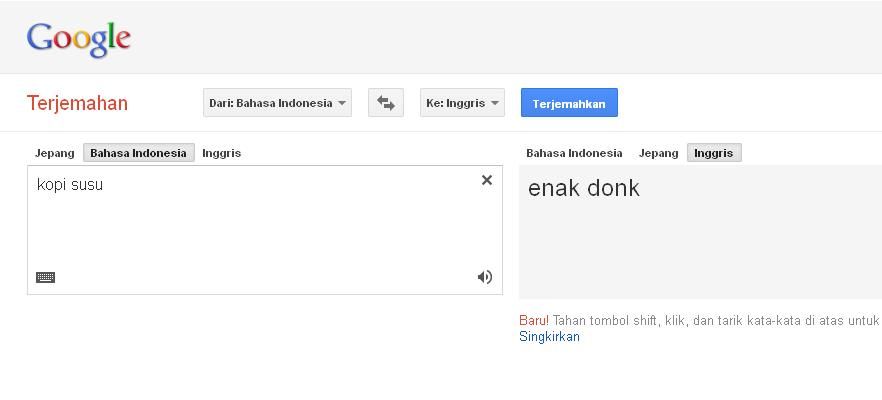This screenshot has height=400, width=882.
Task: Choose Jepang as target language
Action: pyautogui.click(x=658, y=153)
